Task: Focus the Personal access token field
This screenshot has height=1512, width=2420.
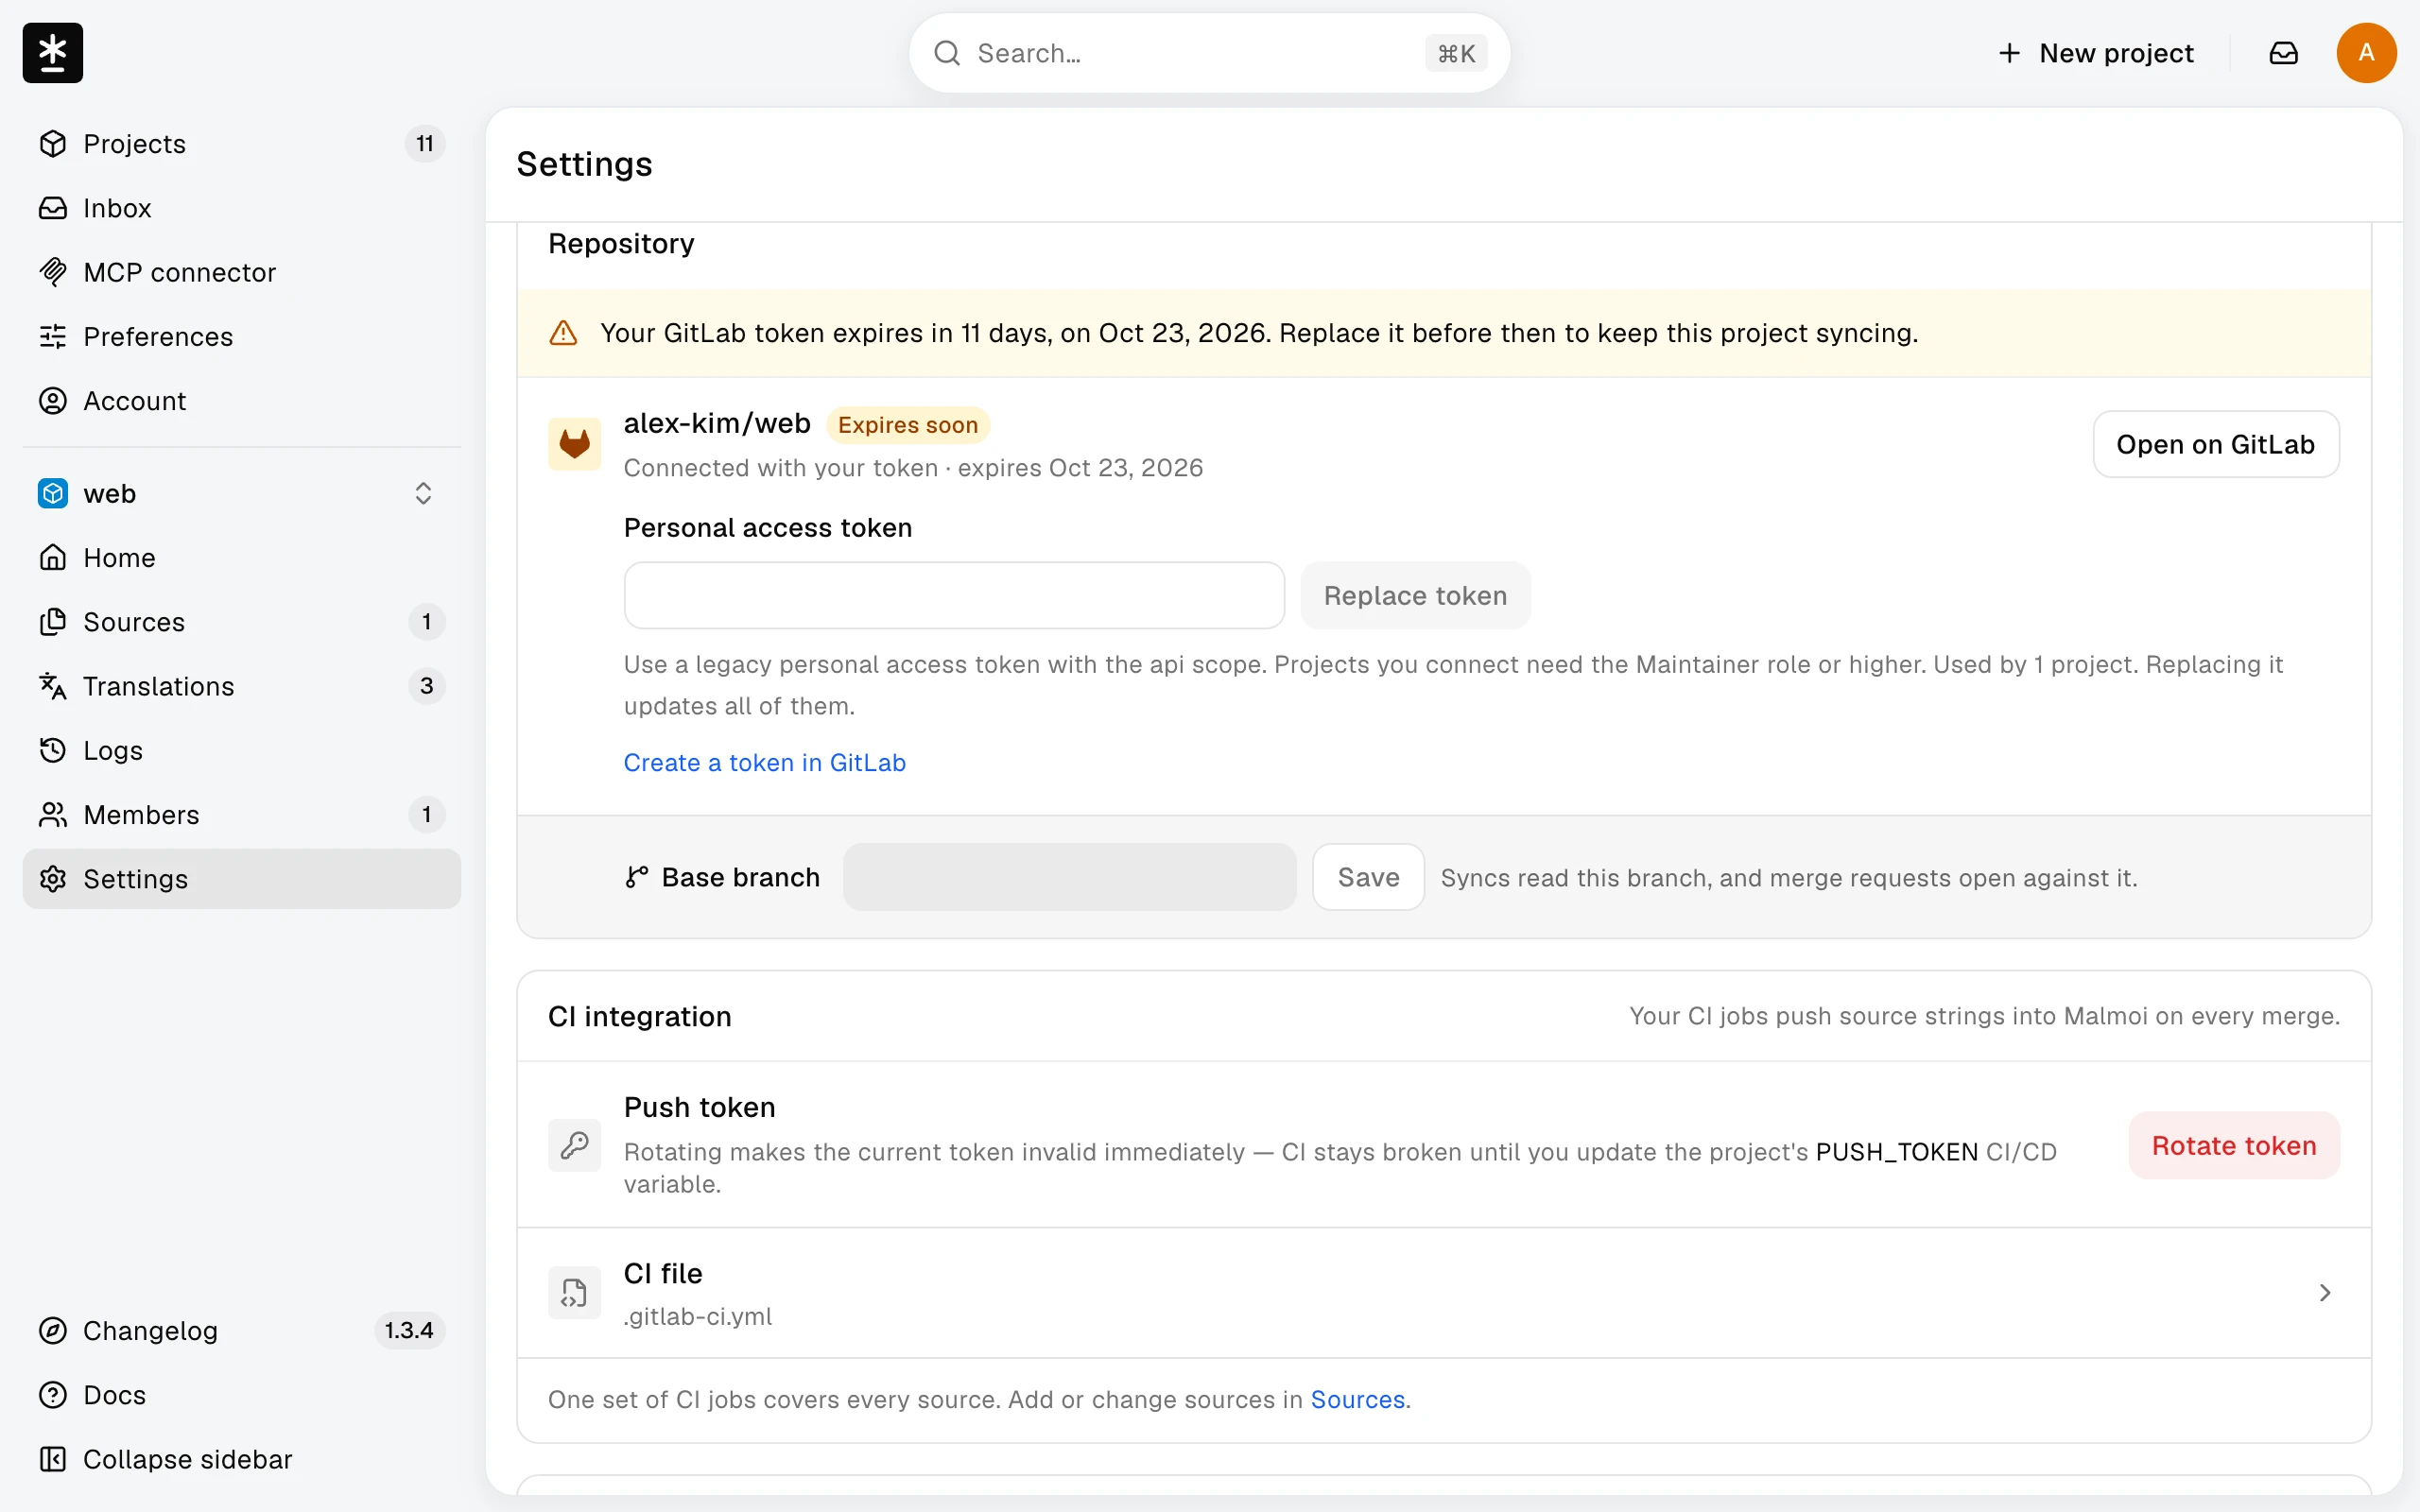Action: 954,595
